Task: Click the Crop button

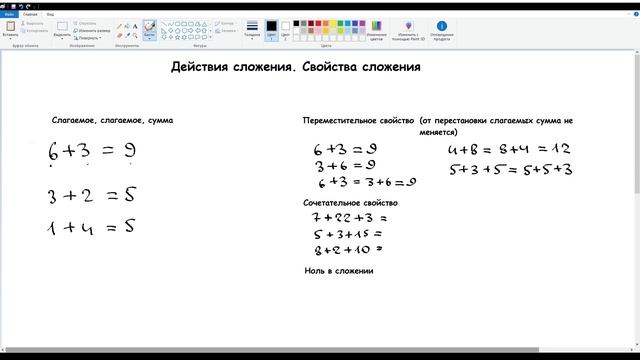Action: [85, 24]
